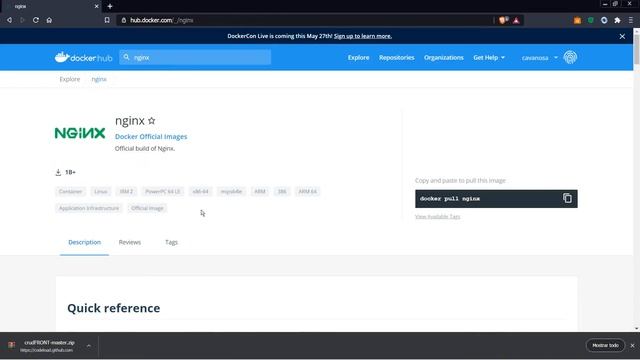Open the green shield extension icon
The width and height of the screenshot is (640, 360).
point(591,20)
